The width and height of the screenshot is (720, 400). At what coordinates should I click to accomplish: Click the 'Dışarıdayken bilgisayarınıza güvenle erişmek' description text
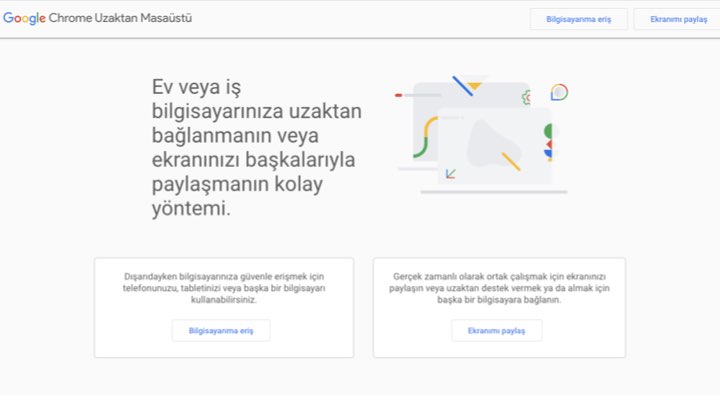[224, 288]
